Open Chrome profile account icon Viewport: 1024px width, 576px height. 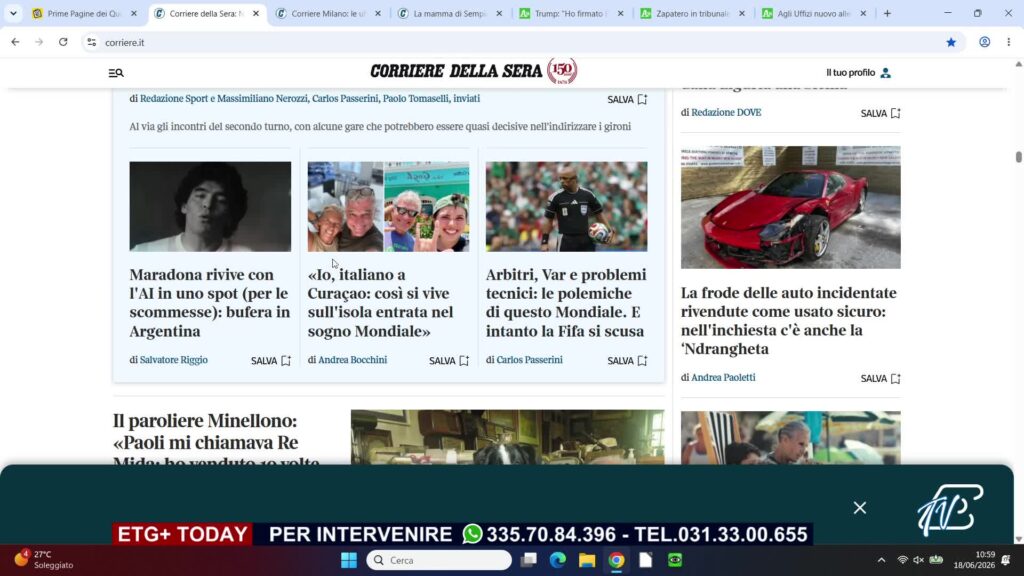click(984, 42)
